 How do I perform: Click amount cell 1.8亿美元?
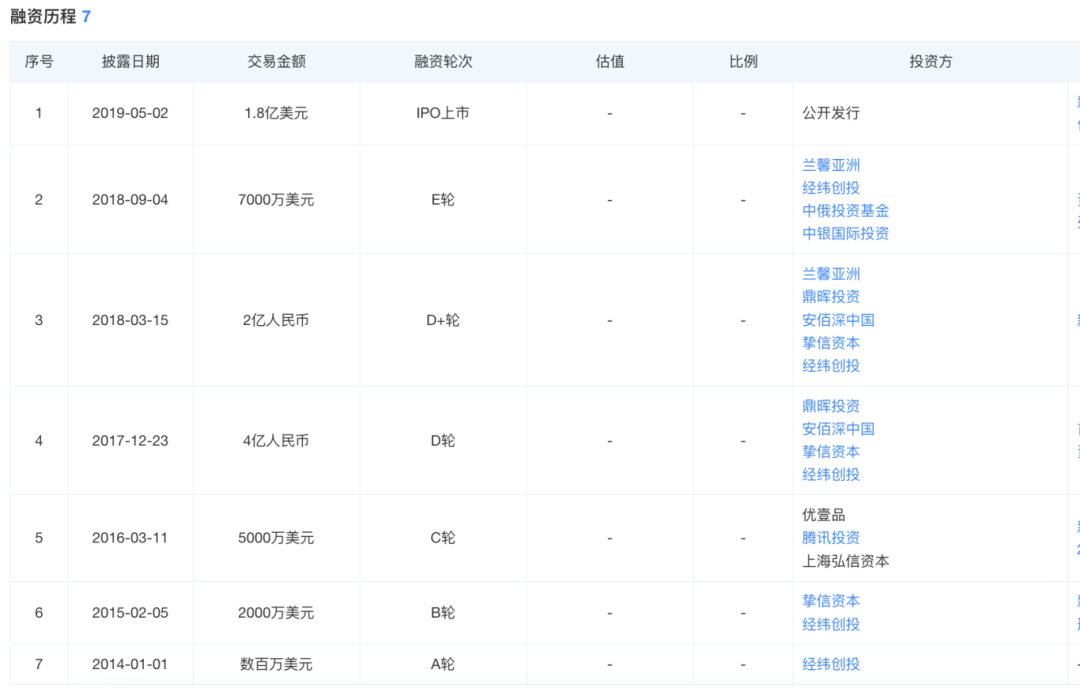(x=276, y=113)
